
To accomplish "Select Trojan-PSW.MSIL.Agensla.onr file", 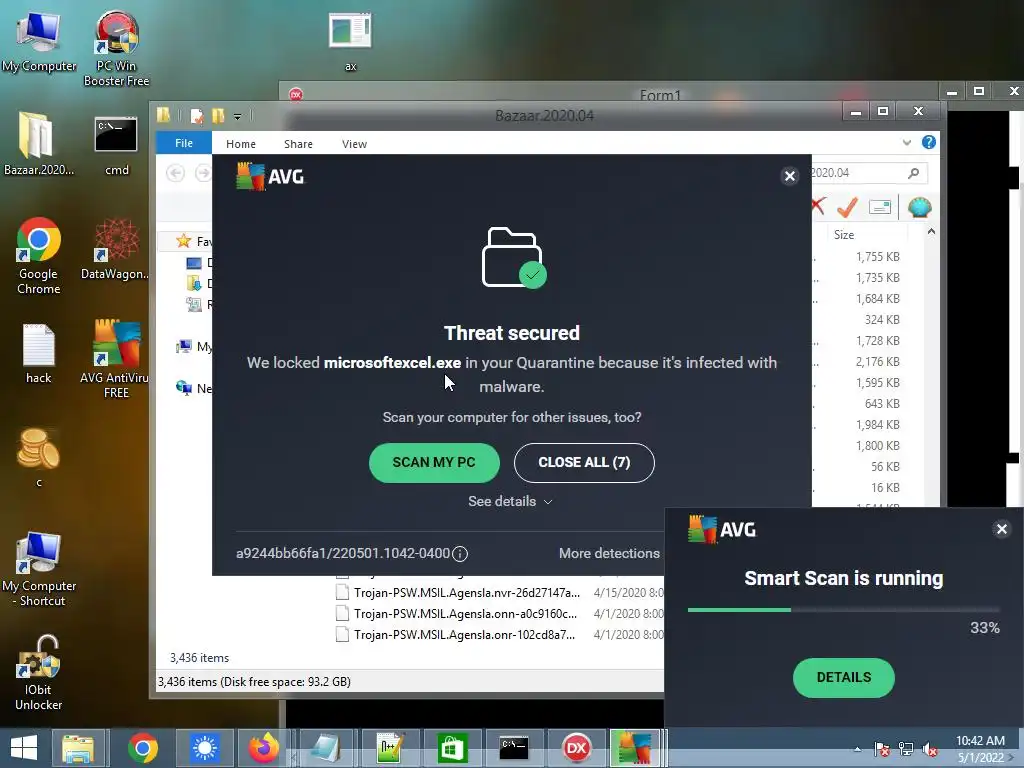I will tap(466, 635).
